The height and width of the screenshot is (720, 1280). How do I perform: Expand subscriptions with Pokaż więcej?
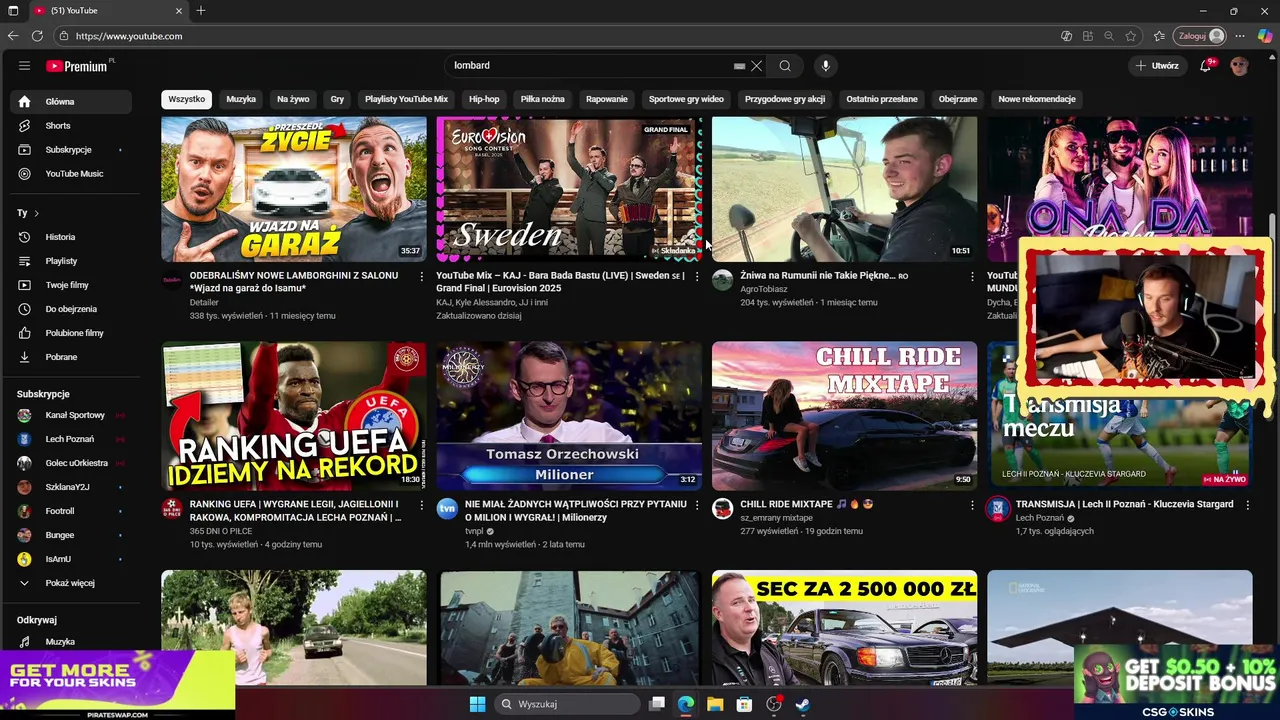tap(70, 583)
